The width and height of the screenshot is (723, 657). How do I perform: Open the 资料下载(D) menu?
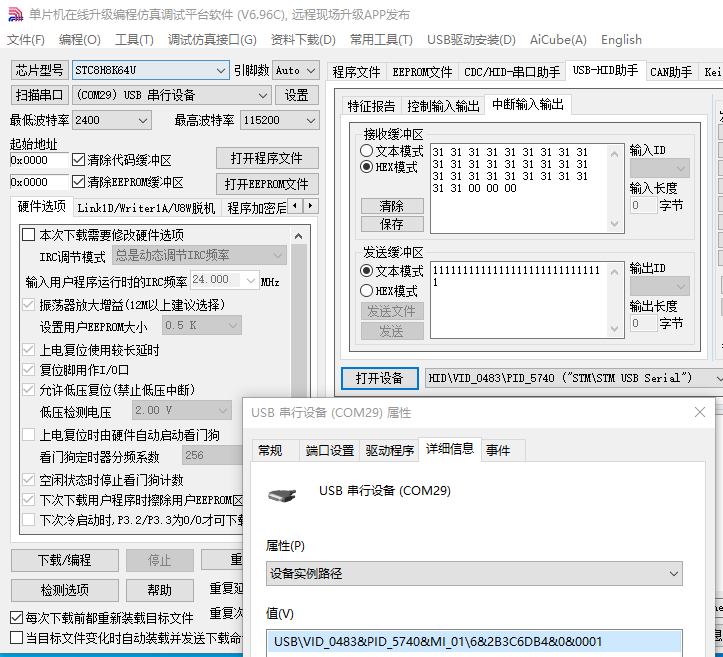coord(303,40)
